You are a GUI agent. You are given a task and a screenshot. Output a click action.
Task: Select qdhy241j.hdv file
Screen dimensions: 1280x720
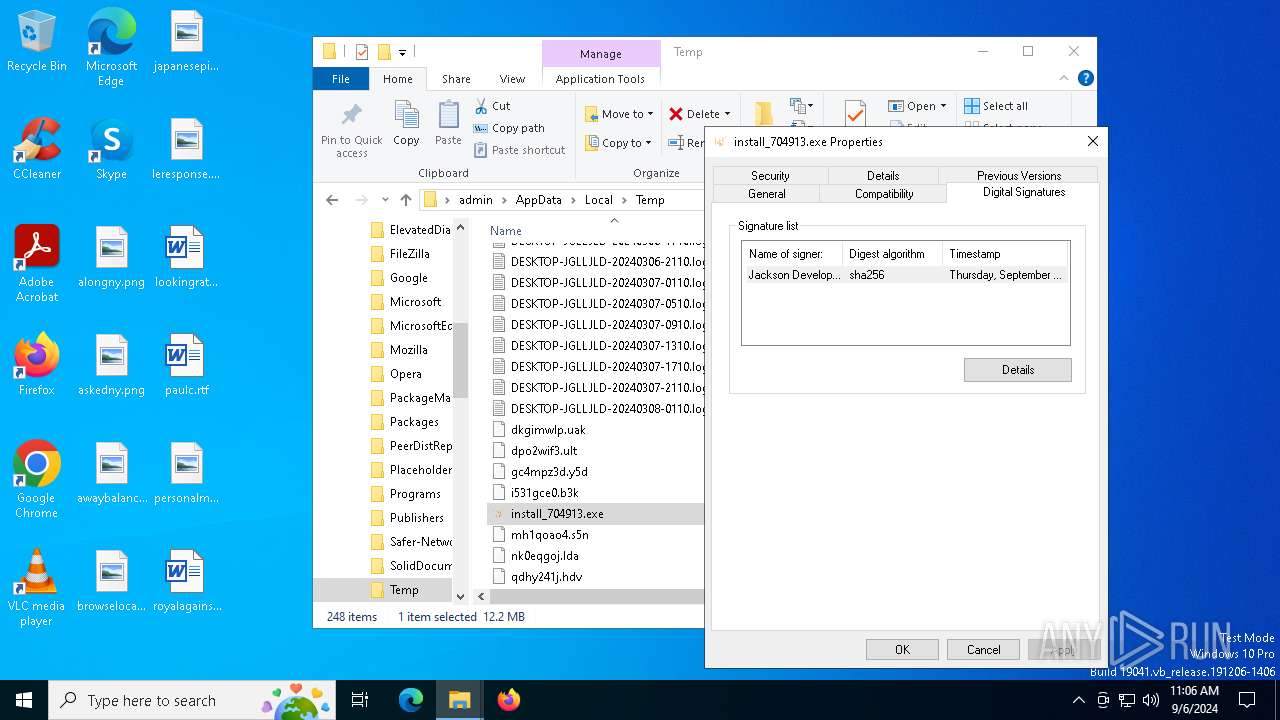pyautogui.click(x=546, y=577)
